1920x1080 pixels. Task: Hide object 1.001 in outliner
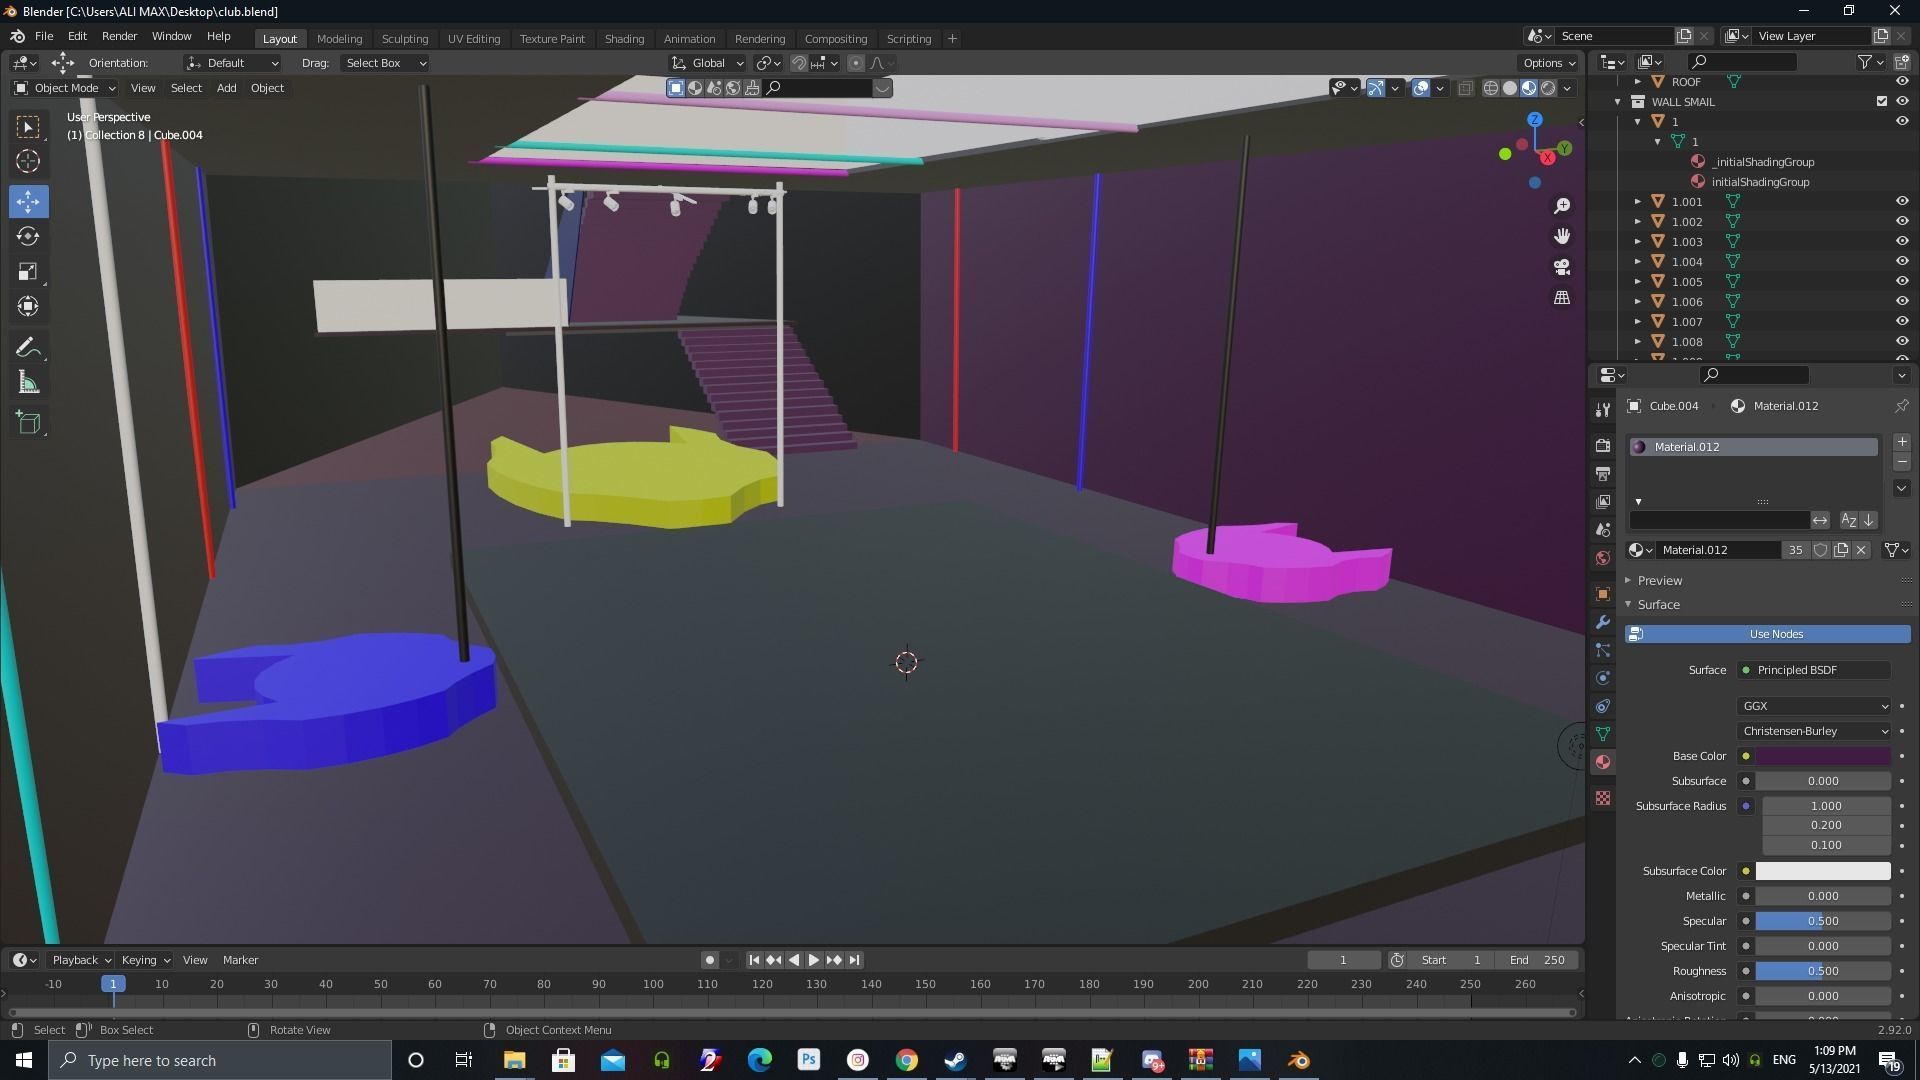tap(1902, 201)
